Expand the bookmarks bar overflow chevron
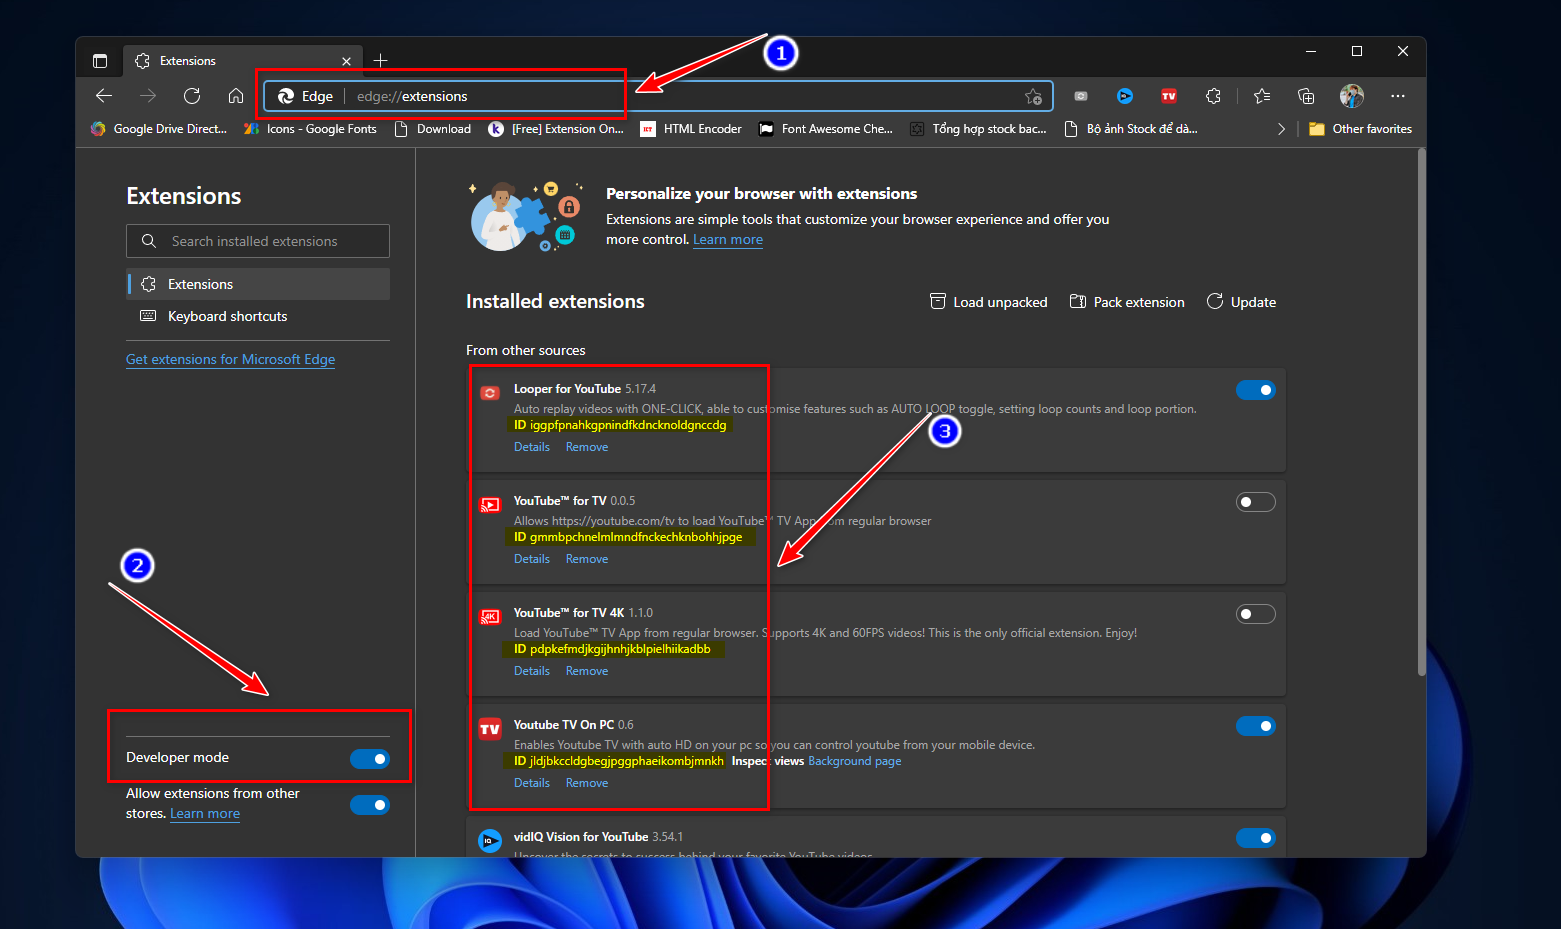Image resolution: width=1561 pixels, height=929 pixels. point(1281,129)
